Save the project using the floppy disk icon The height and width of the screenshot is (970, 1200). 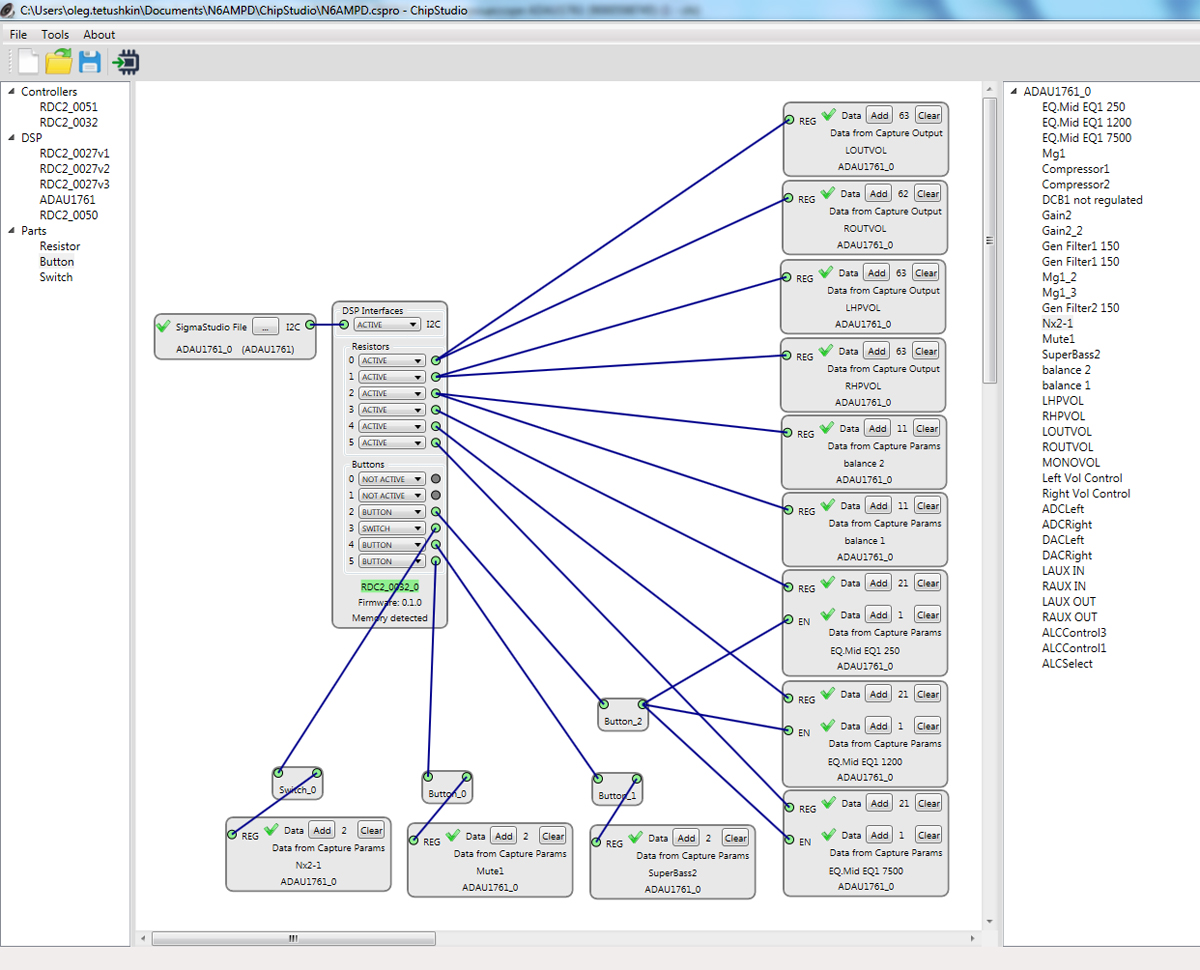tap(90, 62)
